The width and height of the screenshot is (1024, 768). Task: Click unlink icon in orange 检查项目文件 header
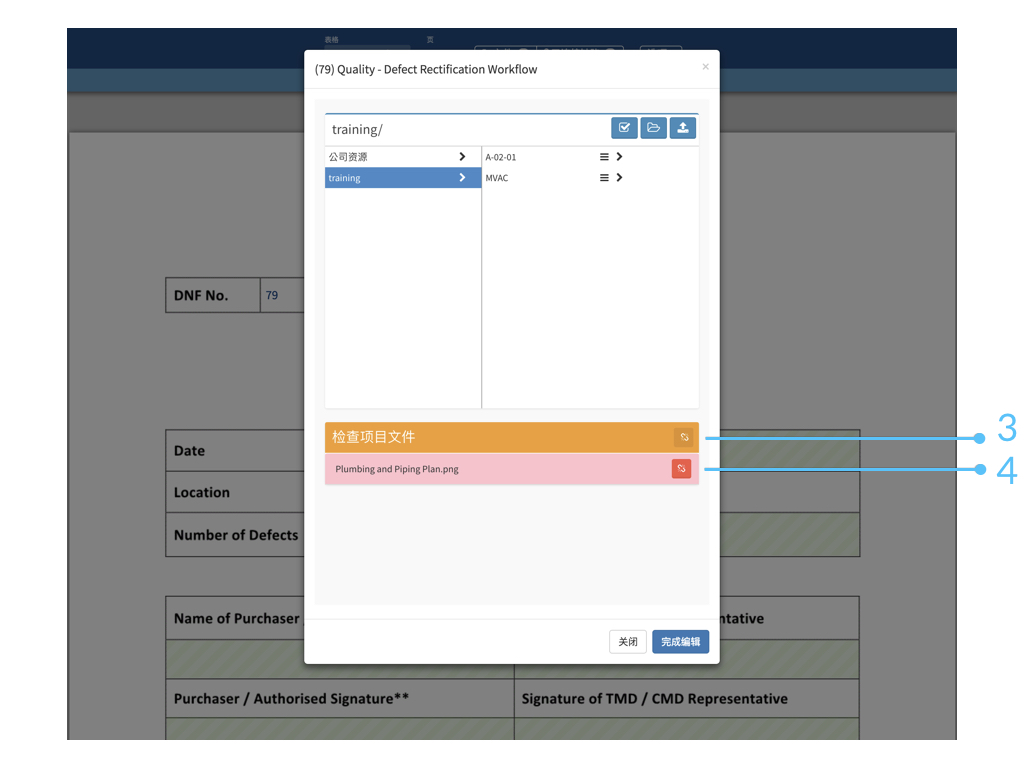684,438
